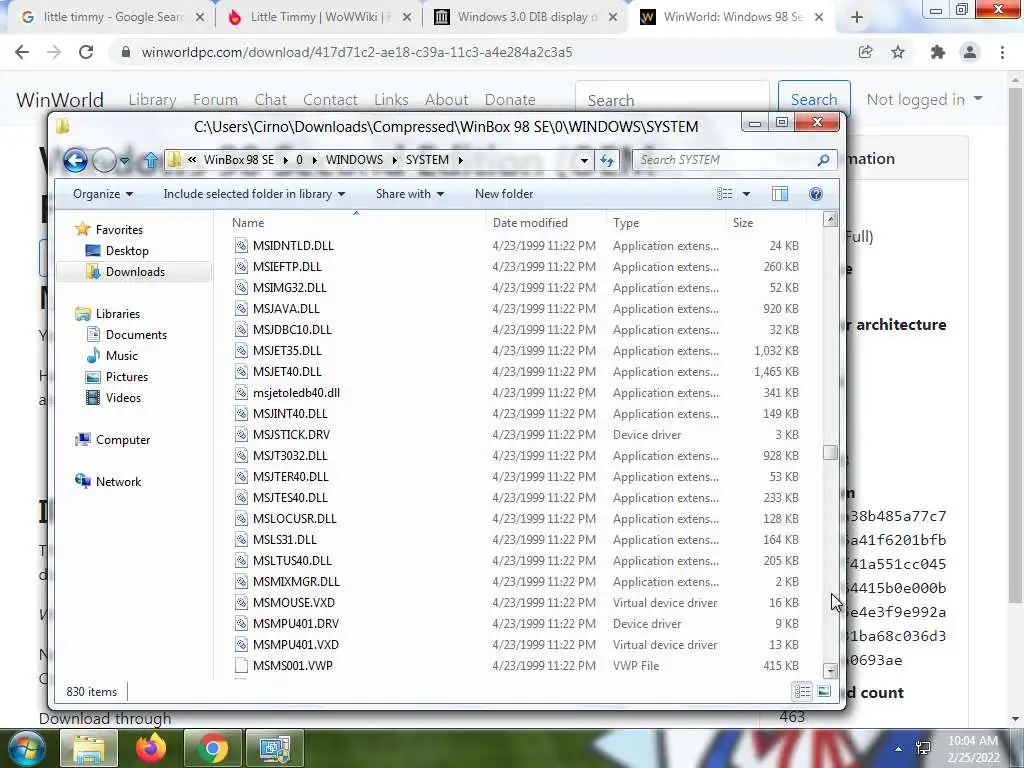The image size is (1024, 768).
Task: Click Chrome reload page icon
Action: coord(86,52)
